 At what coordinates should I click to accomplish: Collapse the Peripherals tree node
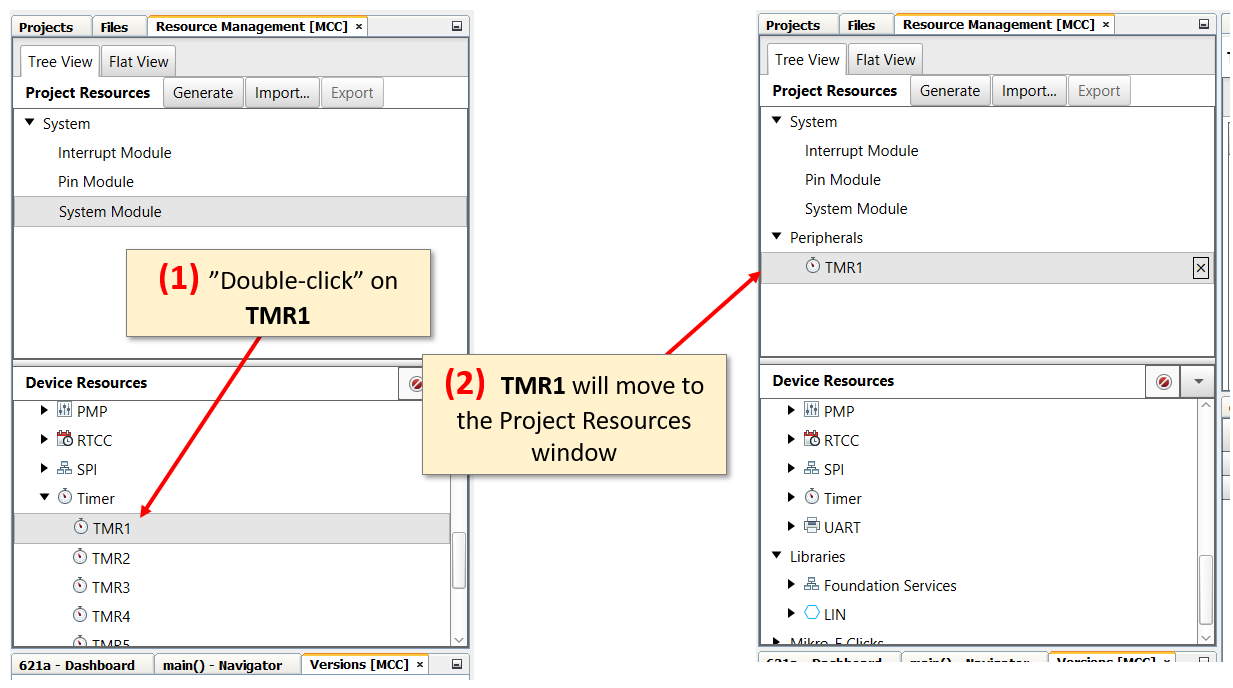tap(777, 237)
